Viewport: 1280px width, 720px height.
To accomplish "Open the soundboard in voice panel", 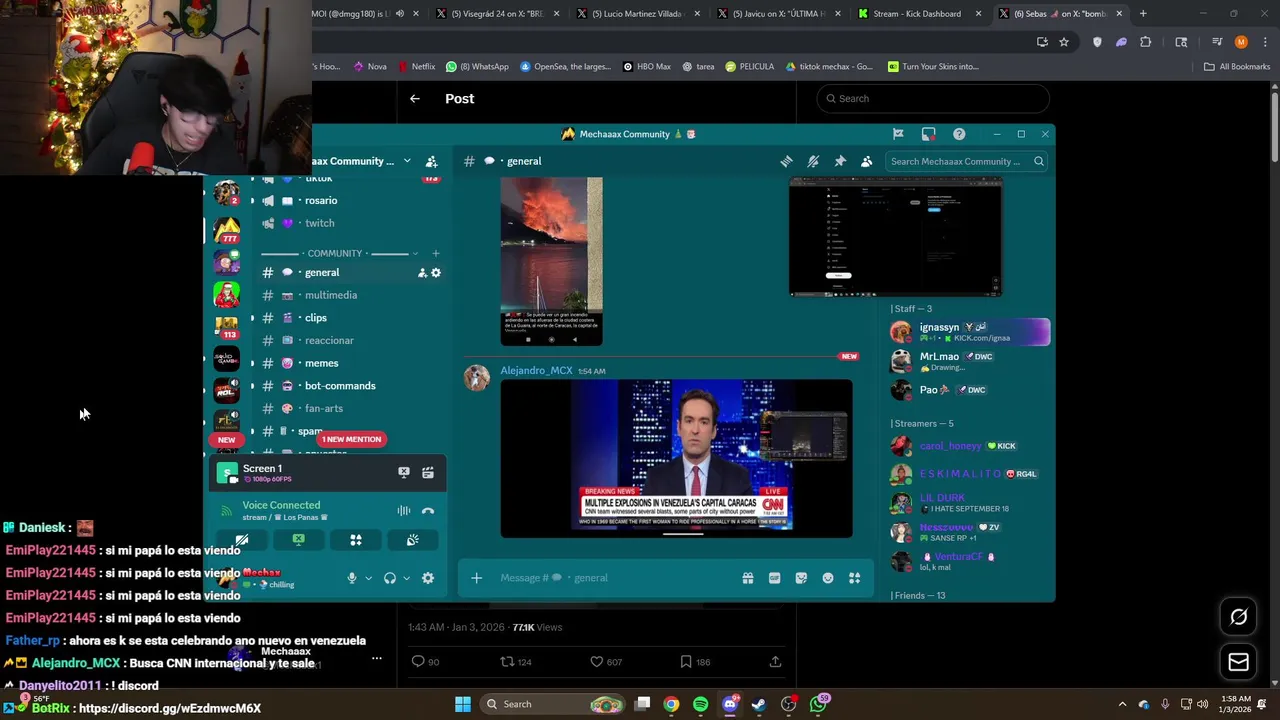I will tap(412, 540).
